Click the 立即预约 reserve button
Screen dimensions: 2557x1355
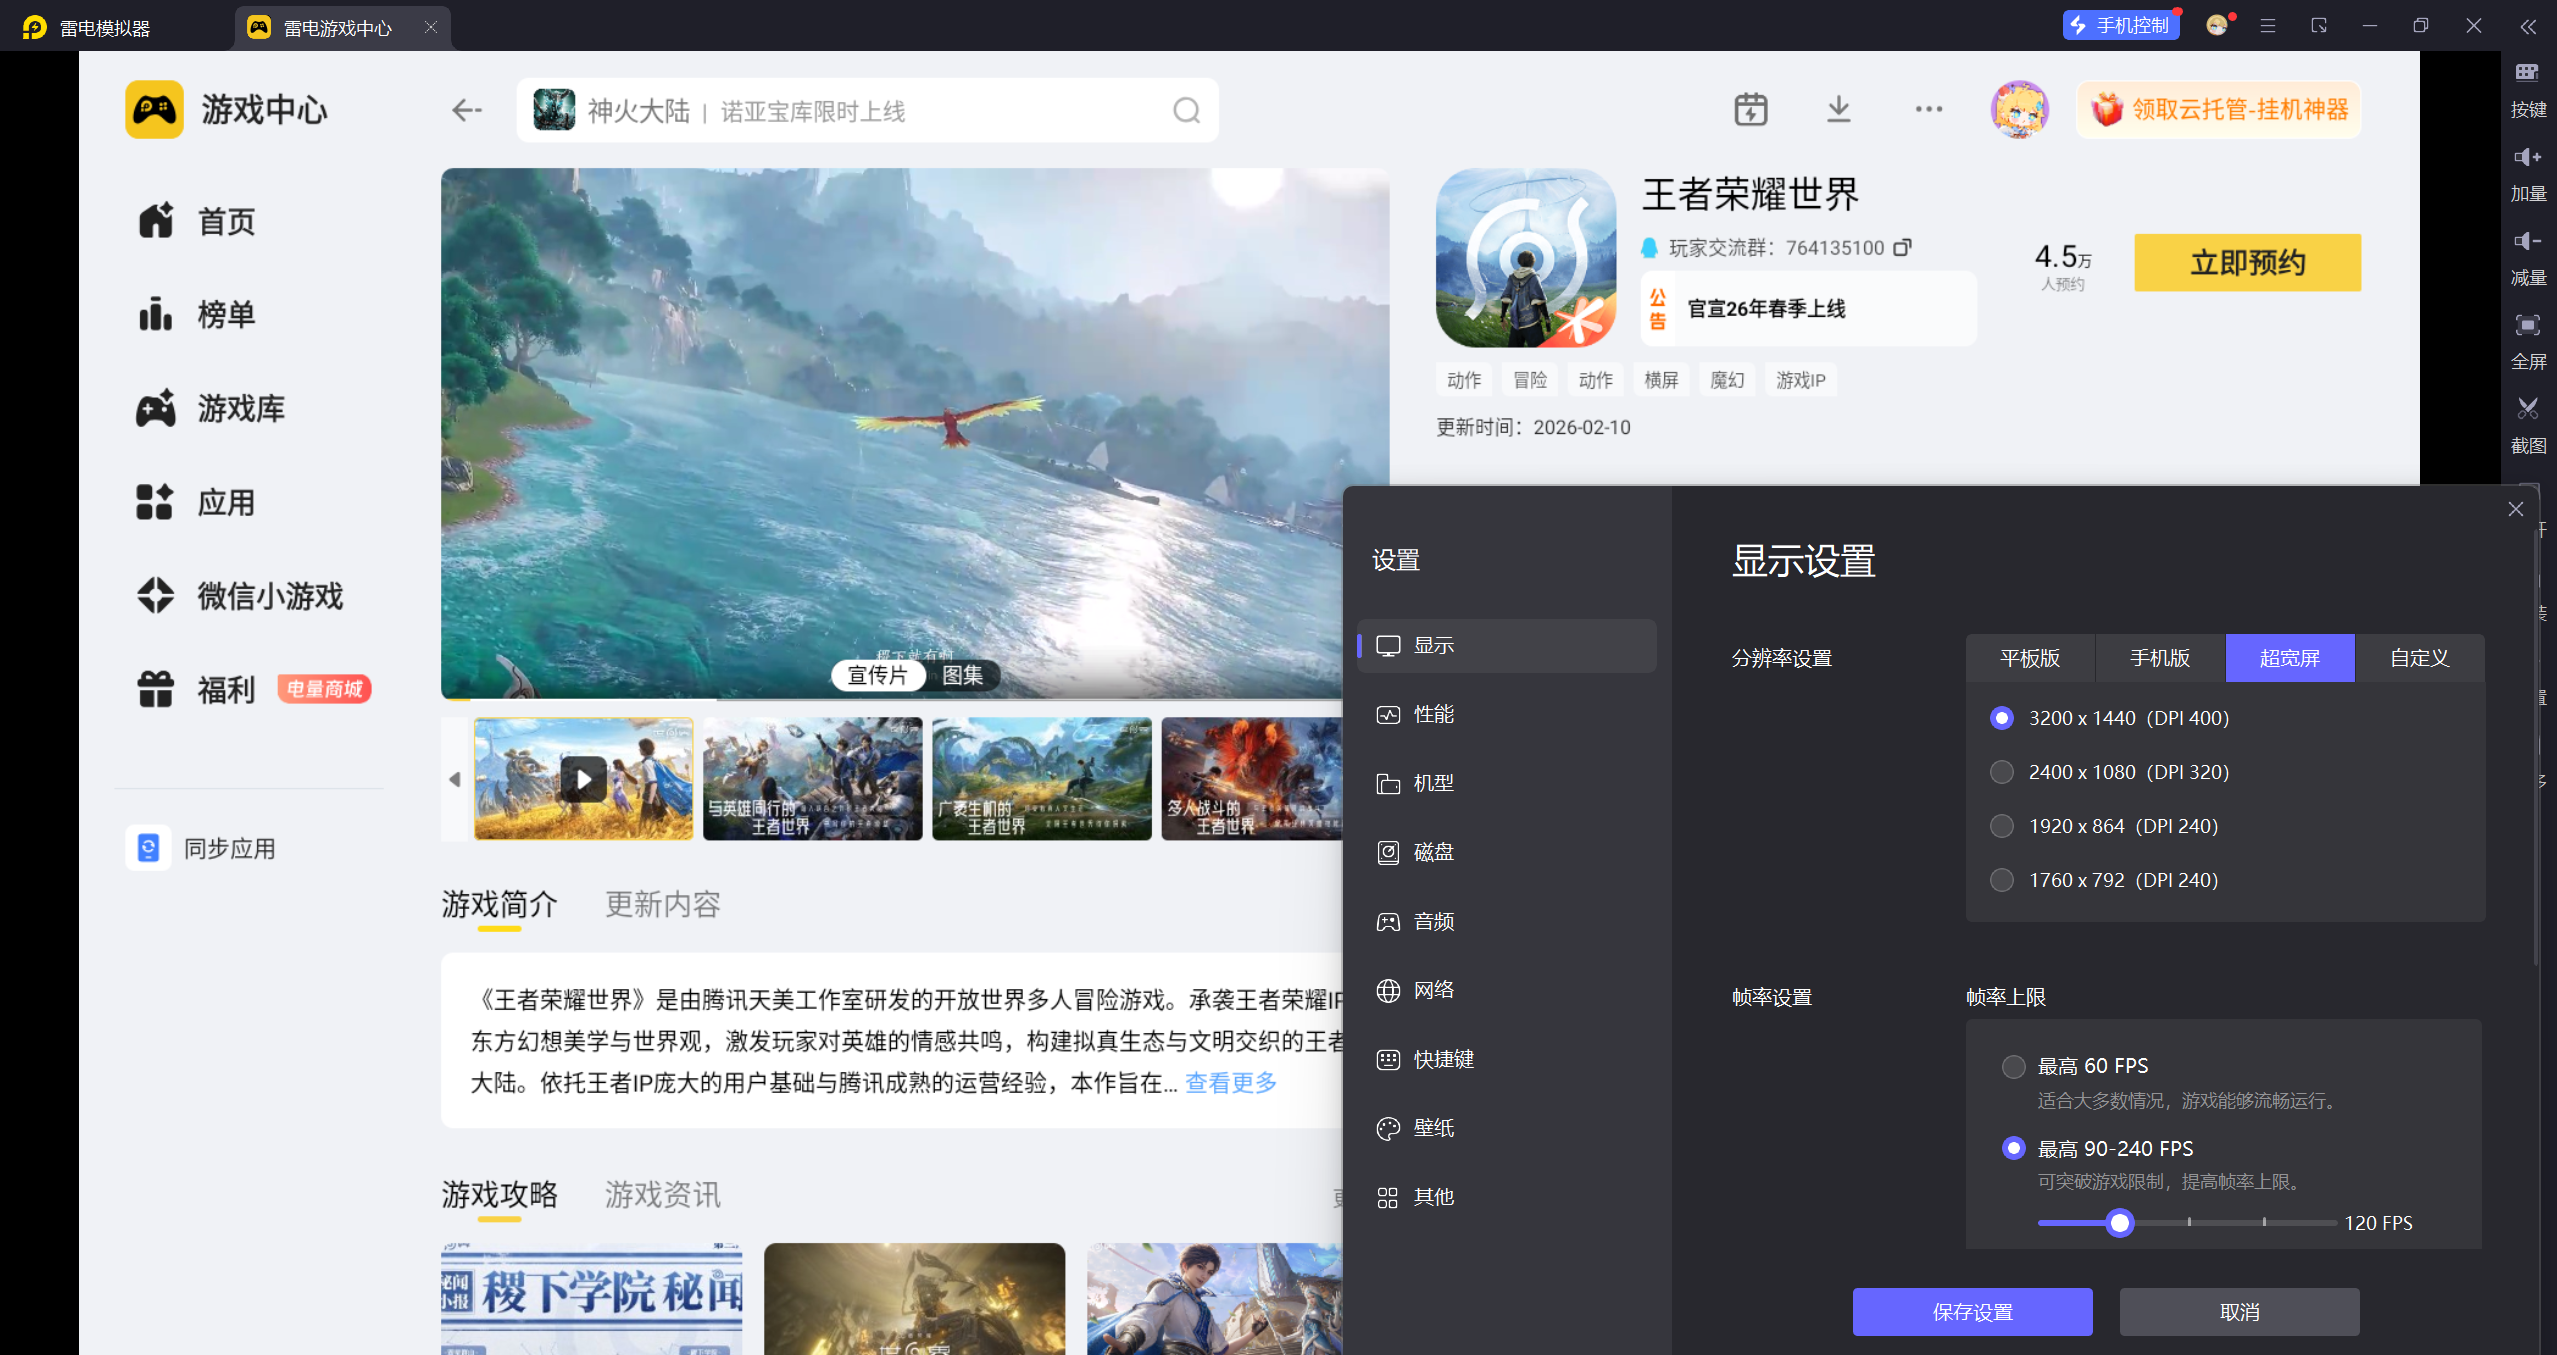(2246, 263)
